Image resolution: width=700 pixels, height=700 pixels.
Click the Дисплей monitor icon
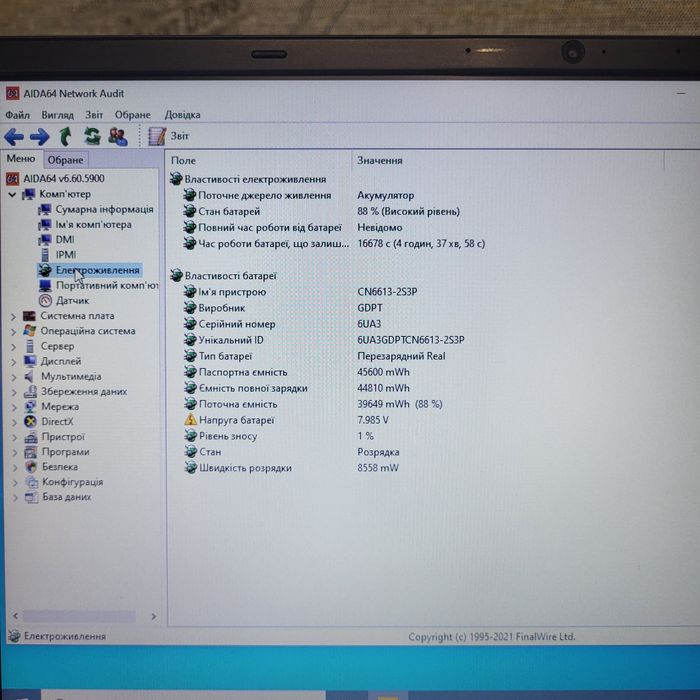[30, 361]
